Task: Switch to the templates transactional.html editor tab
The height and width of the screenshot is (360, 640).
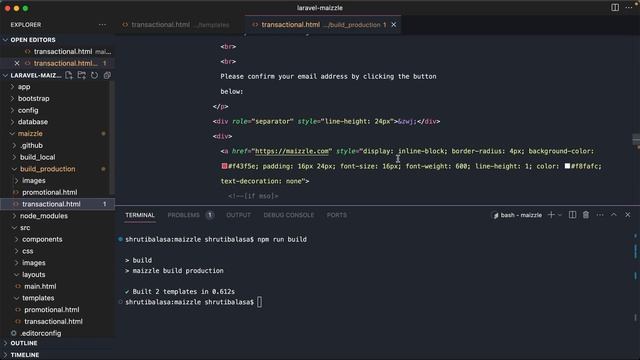Action: tap(179, 25)
